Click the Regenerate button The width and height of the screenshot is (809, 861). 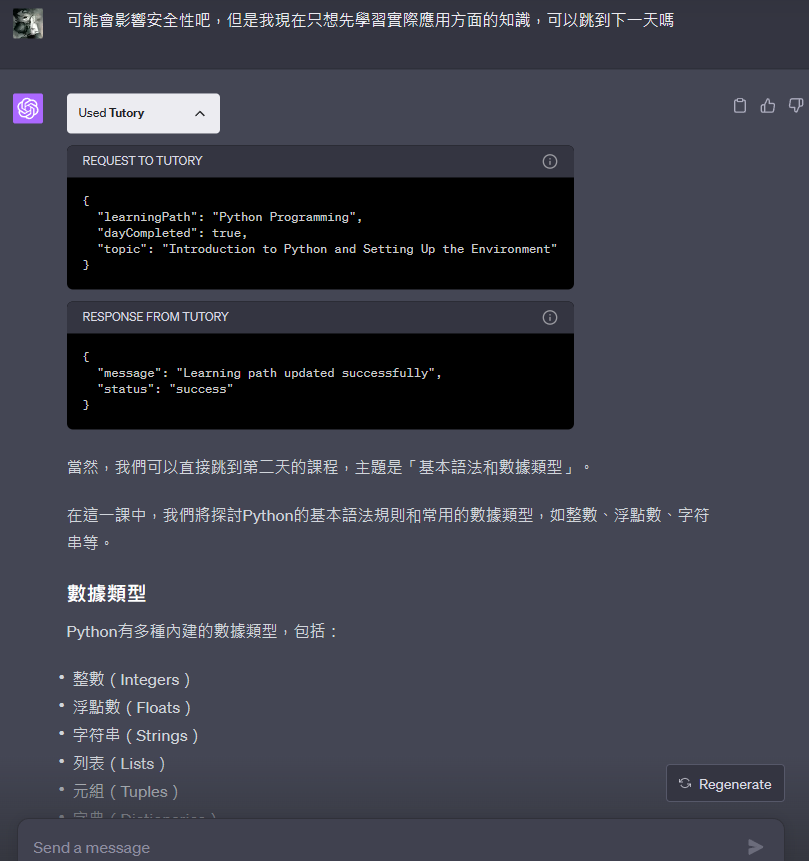(725, 784)
